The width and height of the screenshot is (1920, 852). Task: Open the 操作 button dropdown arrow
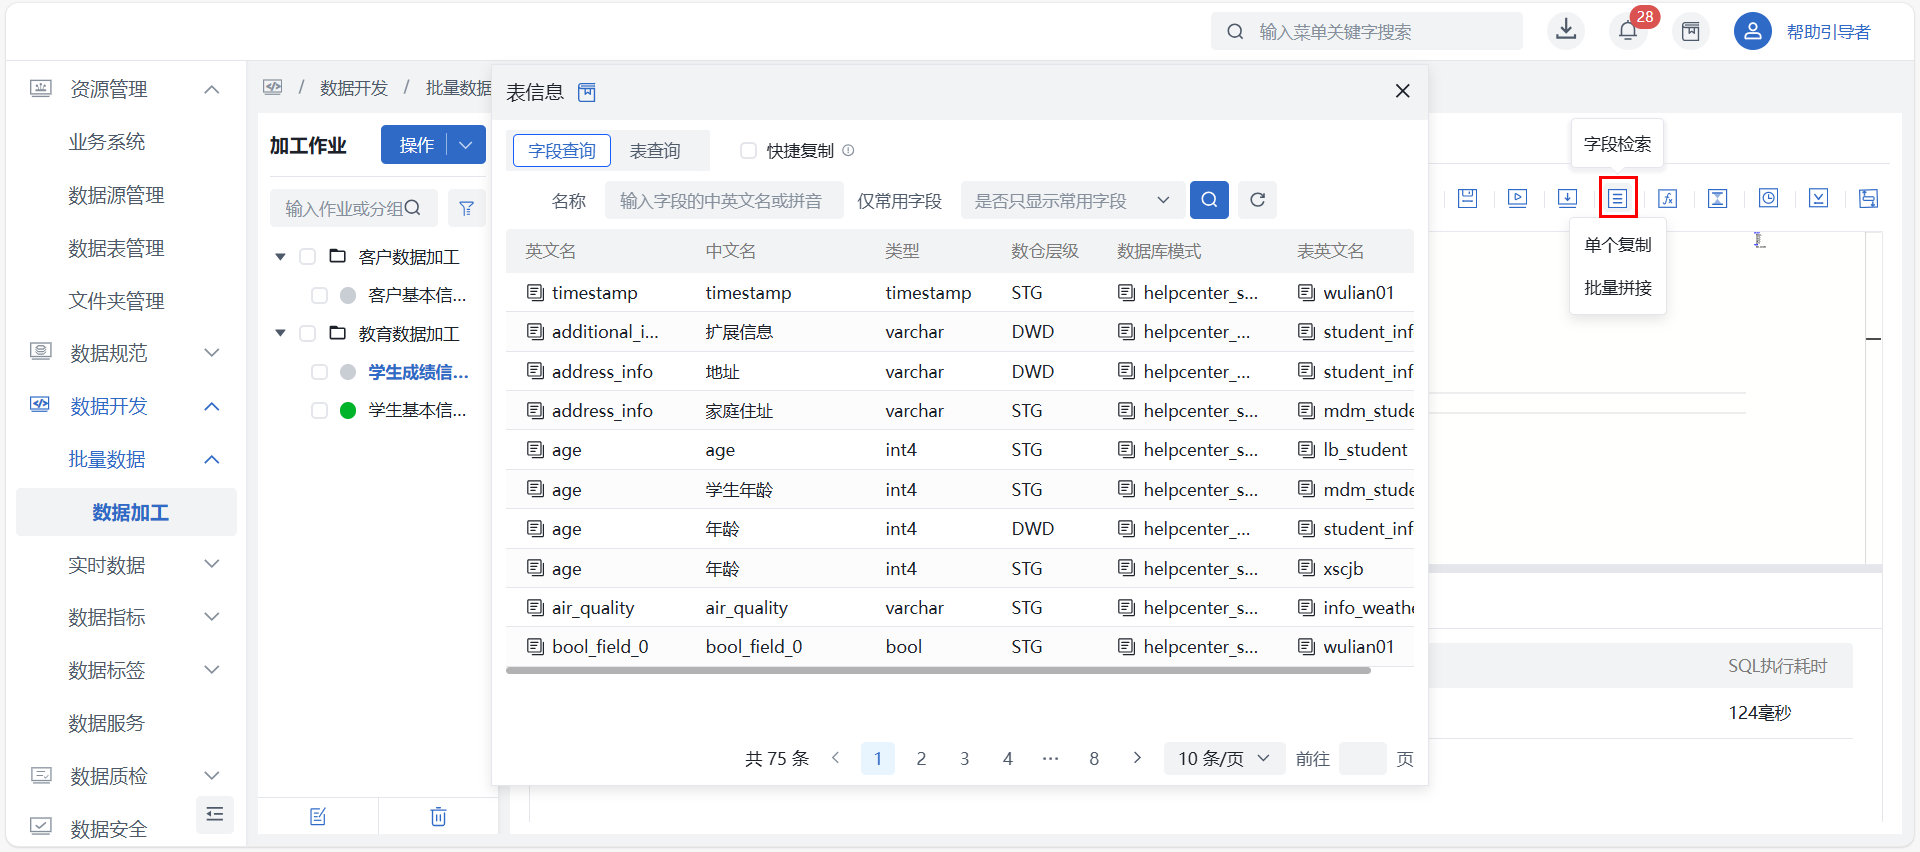(x=466, y=145)
